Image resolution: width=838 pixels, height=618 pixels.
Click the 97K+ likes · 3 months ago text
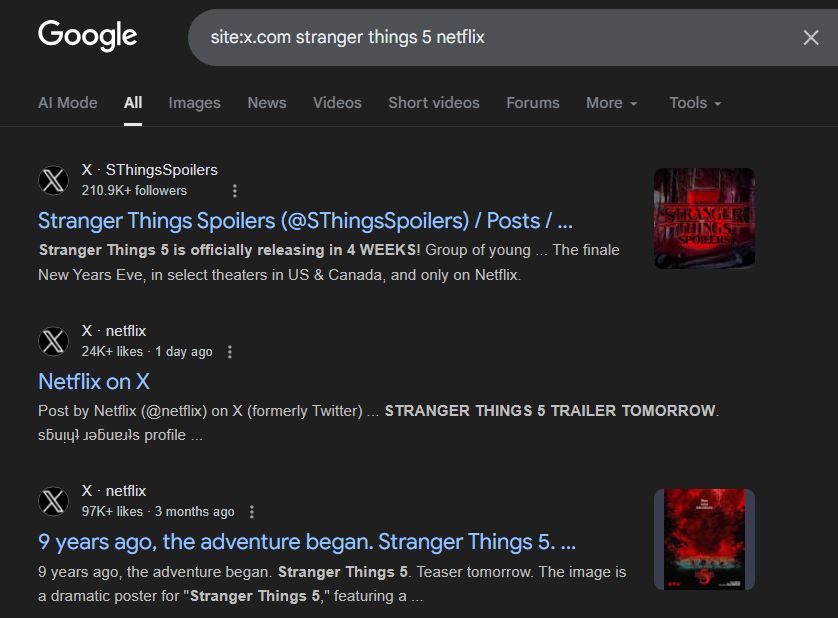click(x=158, y=512)
